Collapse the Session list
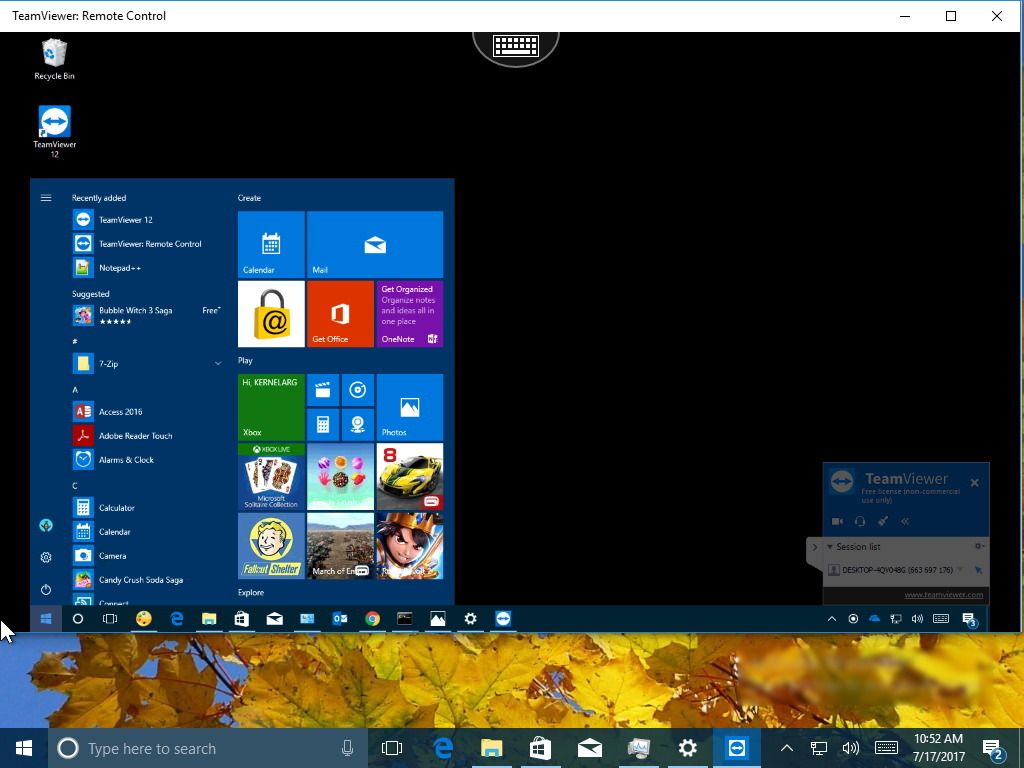The width and height of the screenshot is (1024, 768). point(830,546)
